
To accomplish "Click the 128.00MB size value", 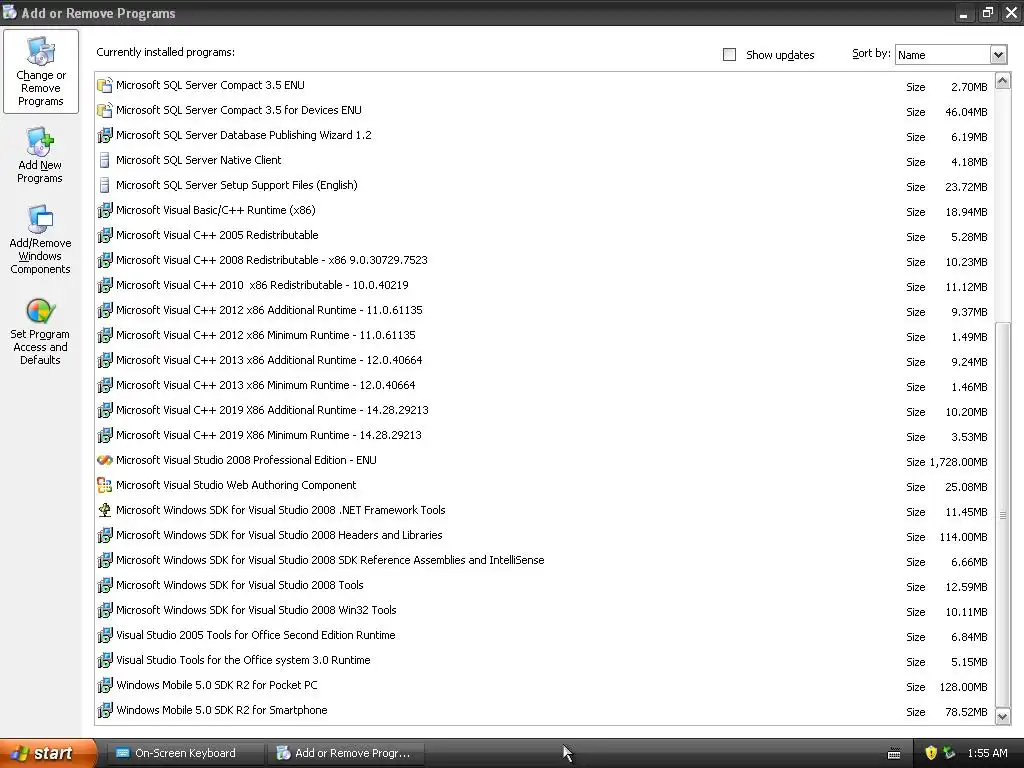I will [963, 687].
